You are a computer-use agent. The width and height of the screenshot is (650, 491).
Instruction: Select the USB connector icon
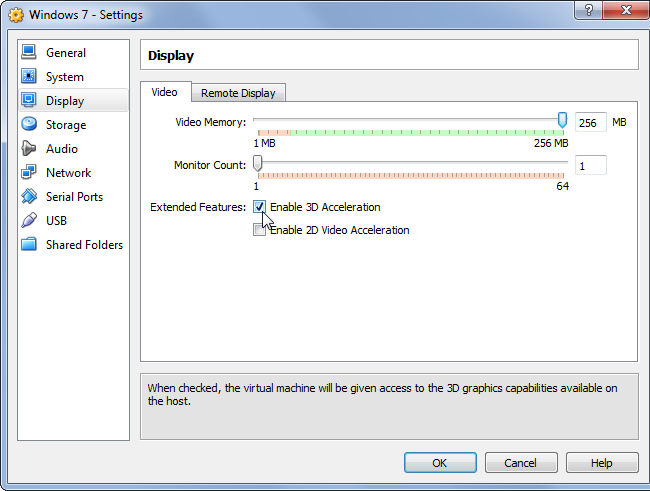click(x=28, y=220)
